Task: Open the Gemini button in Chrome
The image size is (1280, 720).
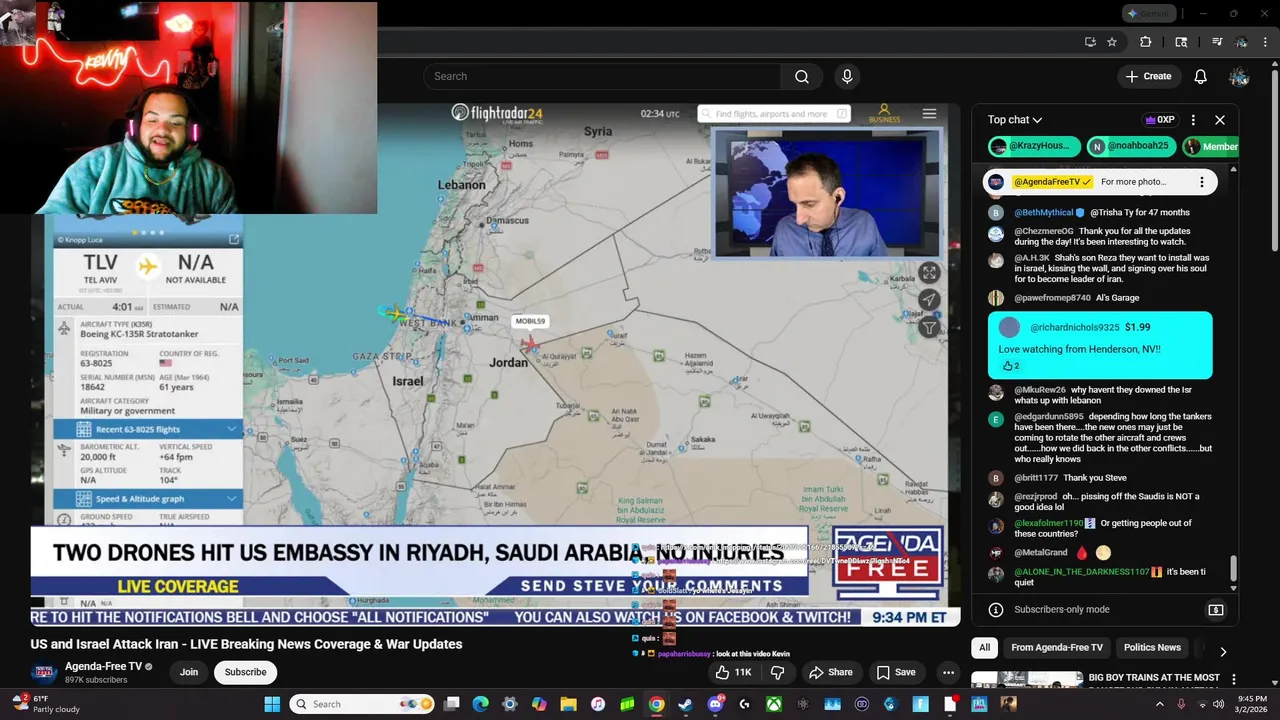Action: 1147,14
